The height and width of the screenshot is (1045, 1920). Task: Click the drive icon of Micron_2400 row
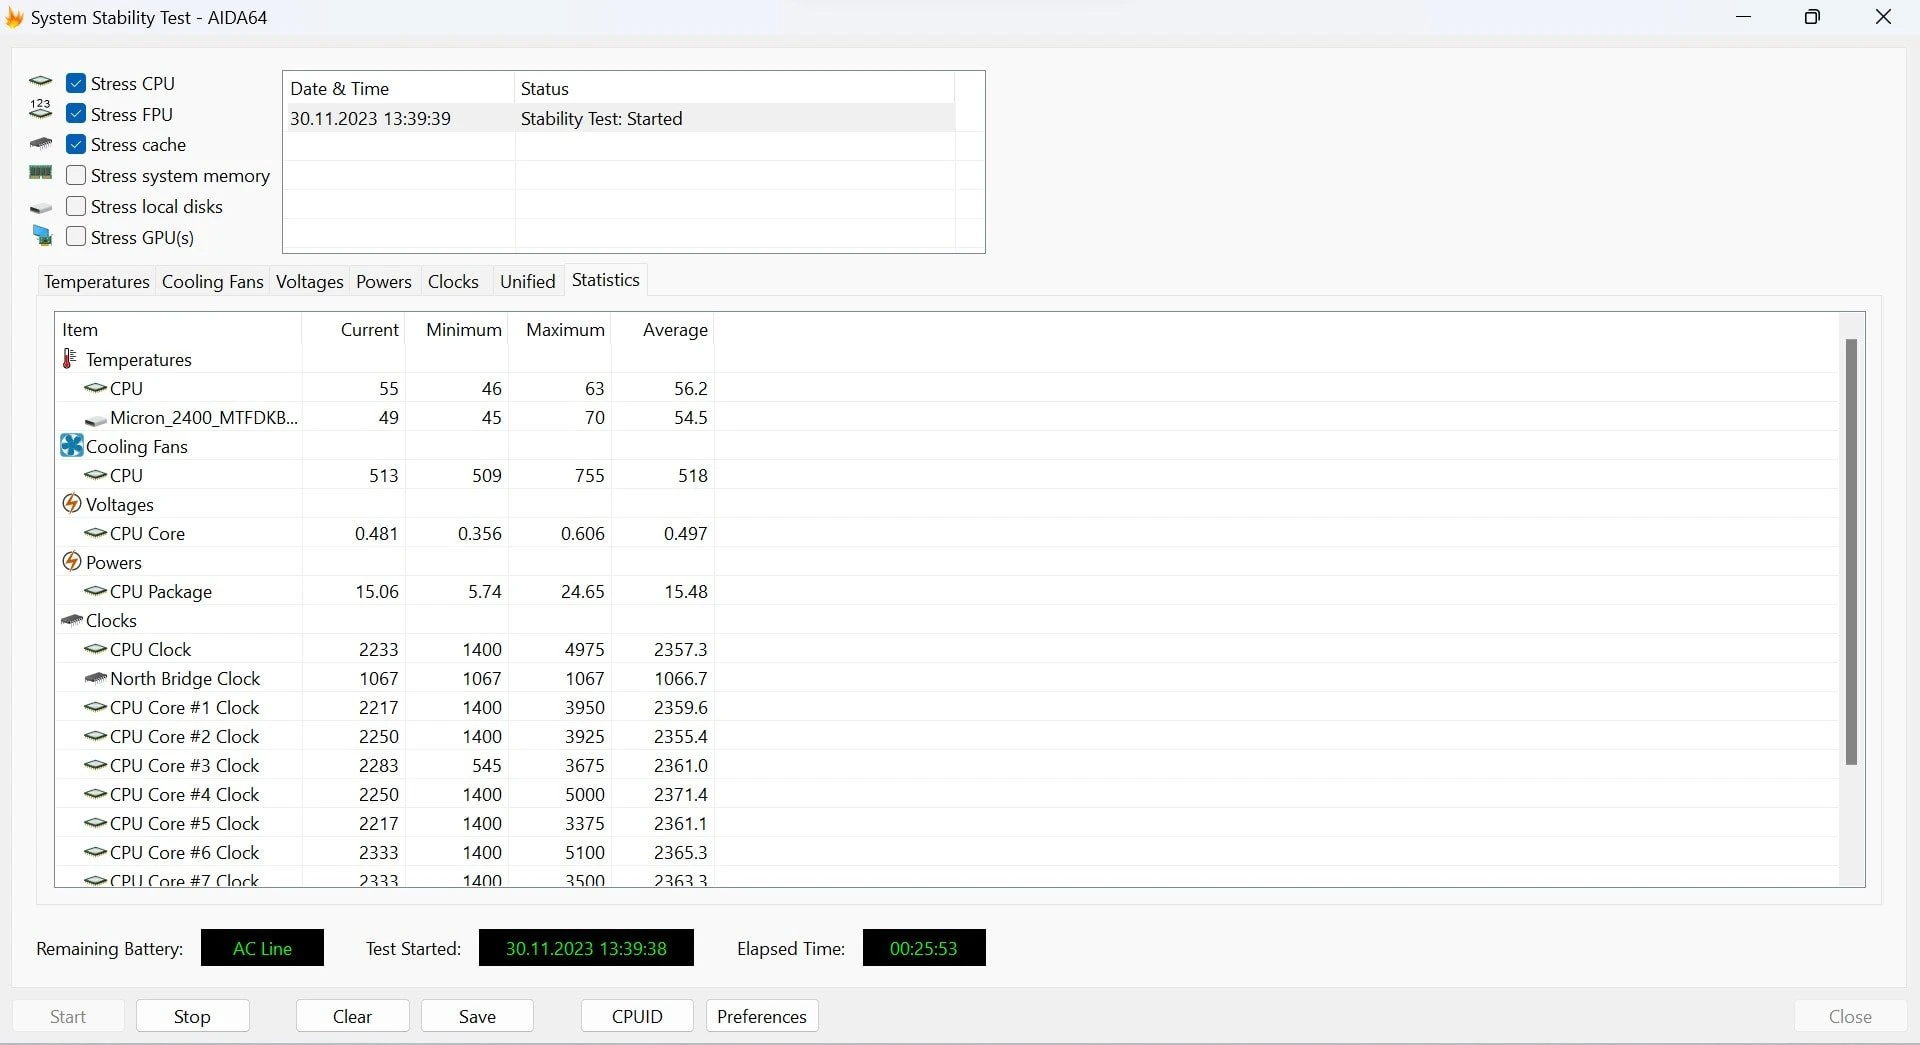(x=96, y=420)
